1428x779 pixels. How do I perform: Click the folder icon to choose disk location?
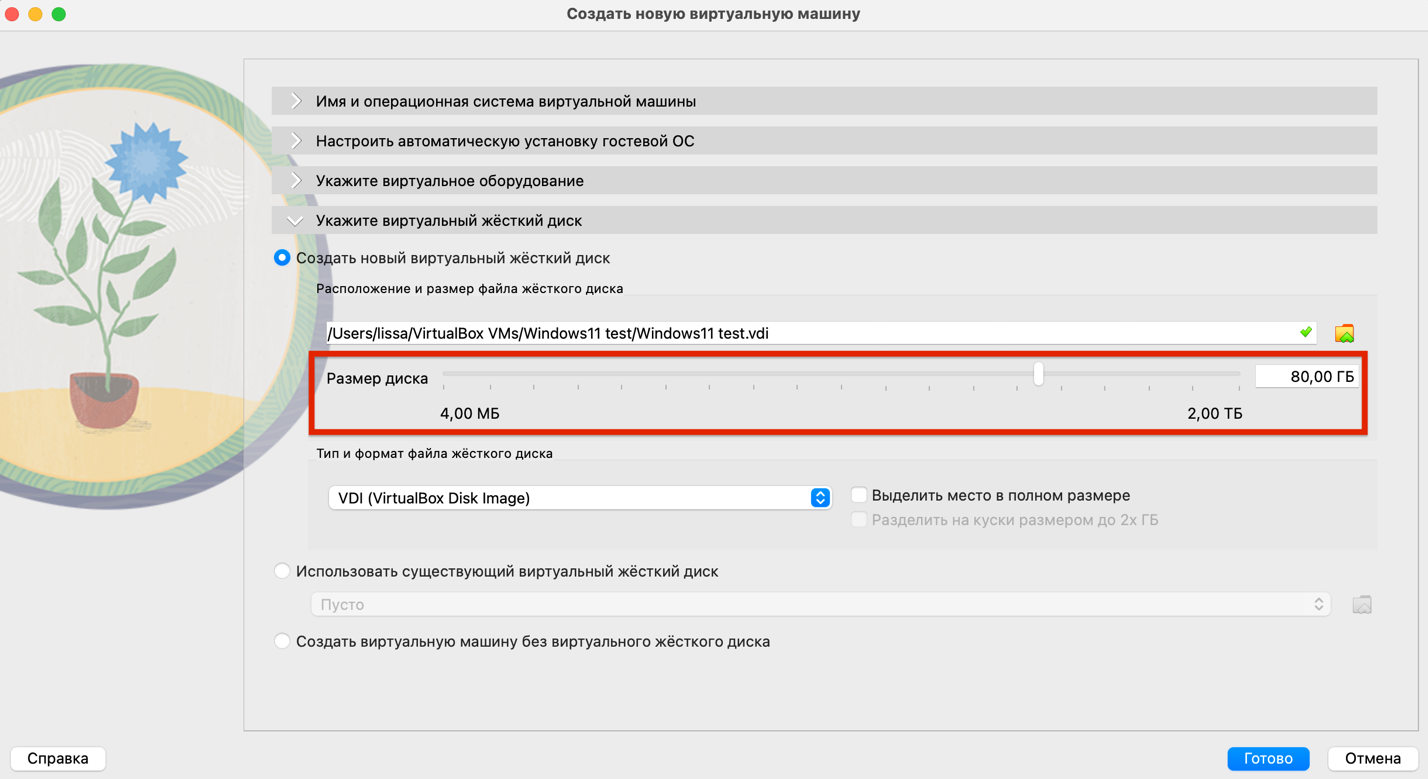[x=1344, y=333]
